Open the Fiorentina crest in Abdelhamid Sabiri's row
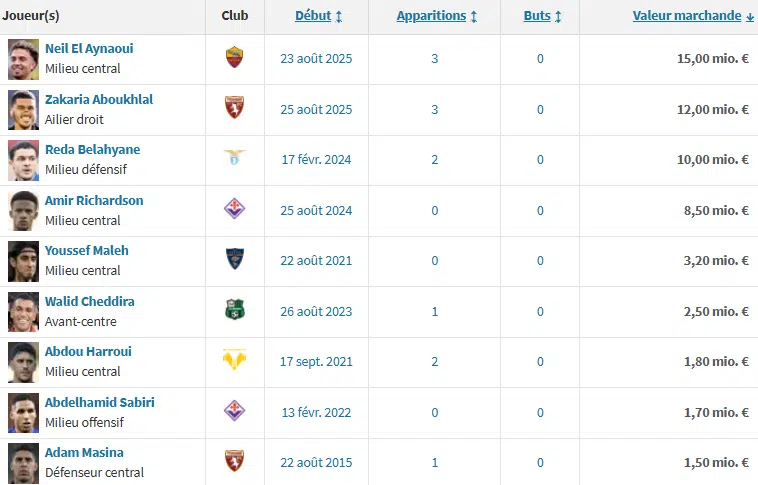The height and width of the screenshot is (485, 758). click(234, 412)
